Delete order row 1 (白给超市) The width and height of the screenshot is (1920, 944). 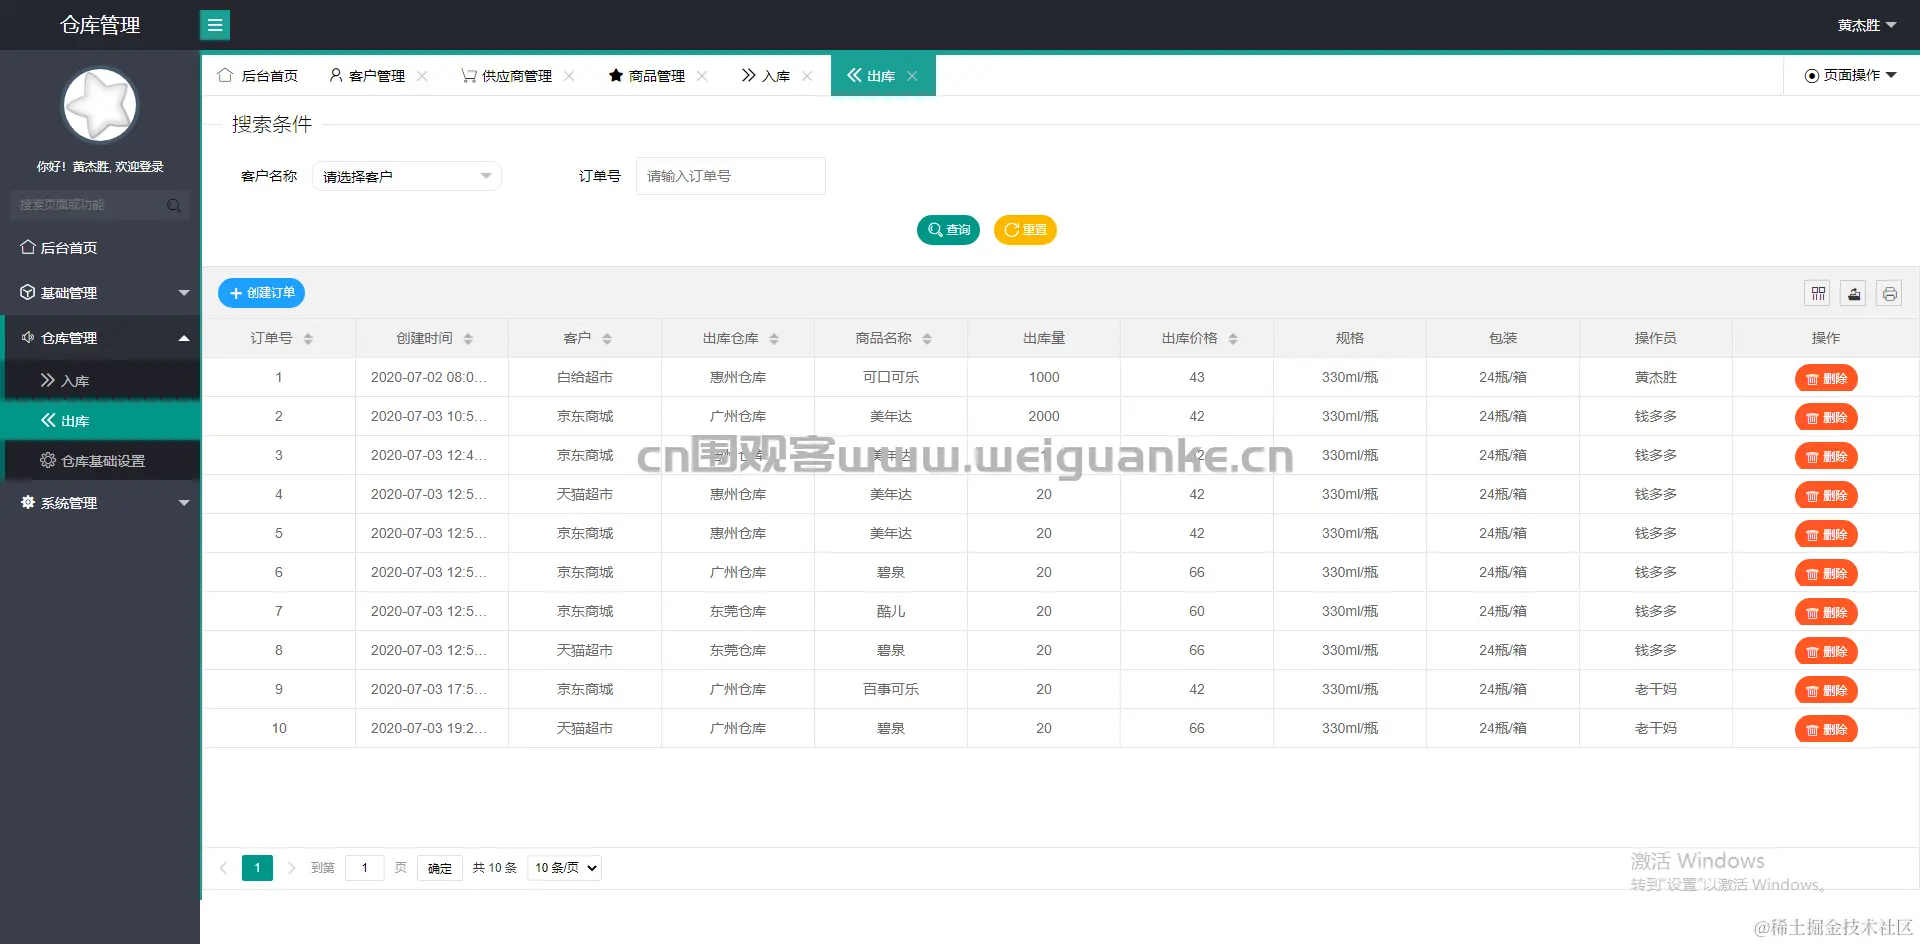(1826, 379)
